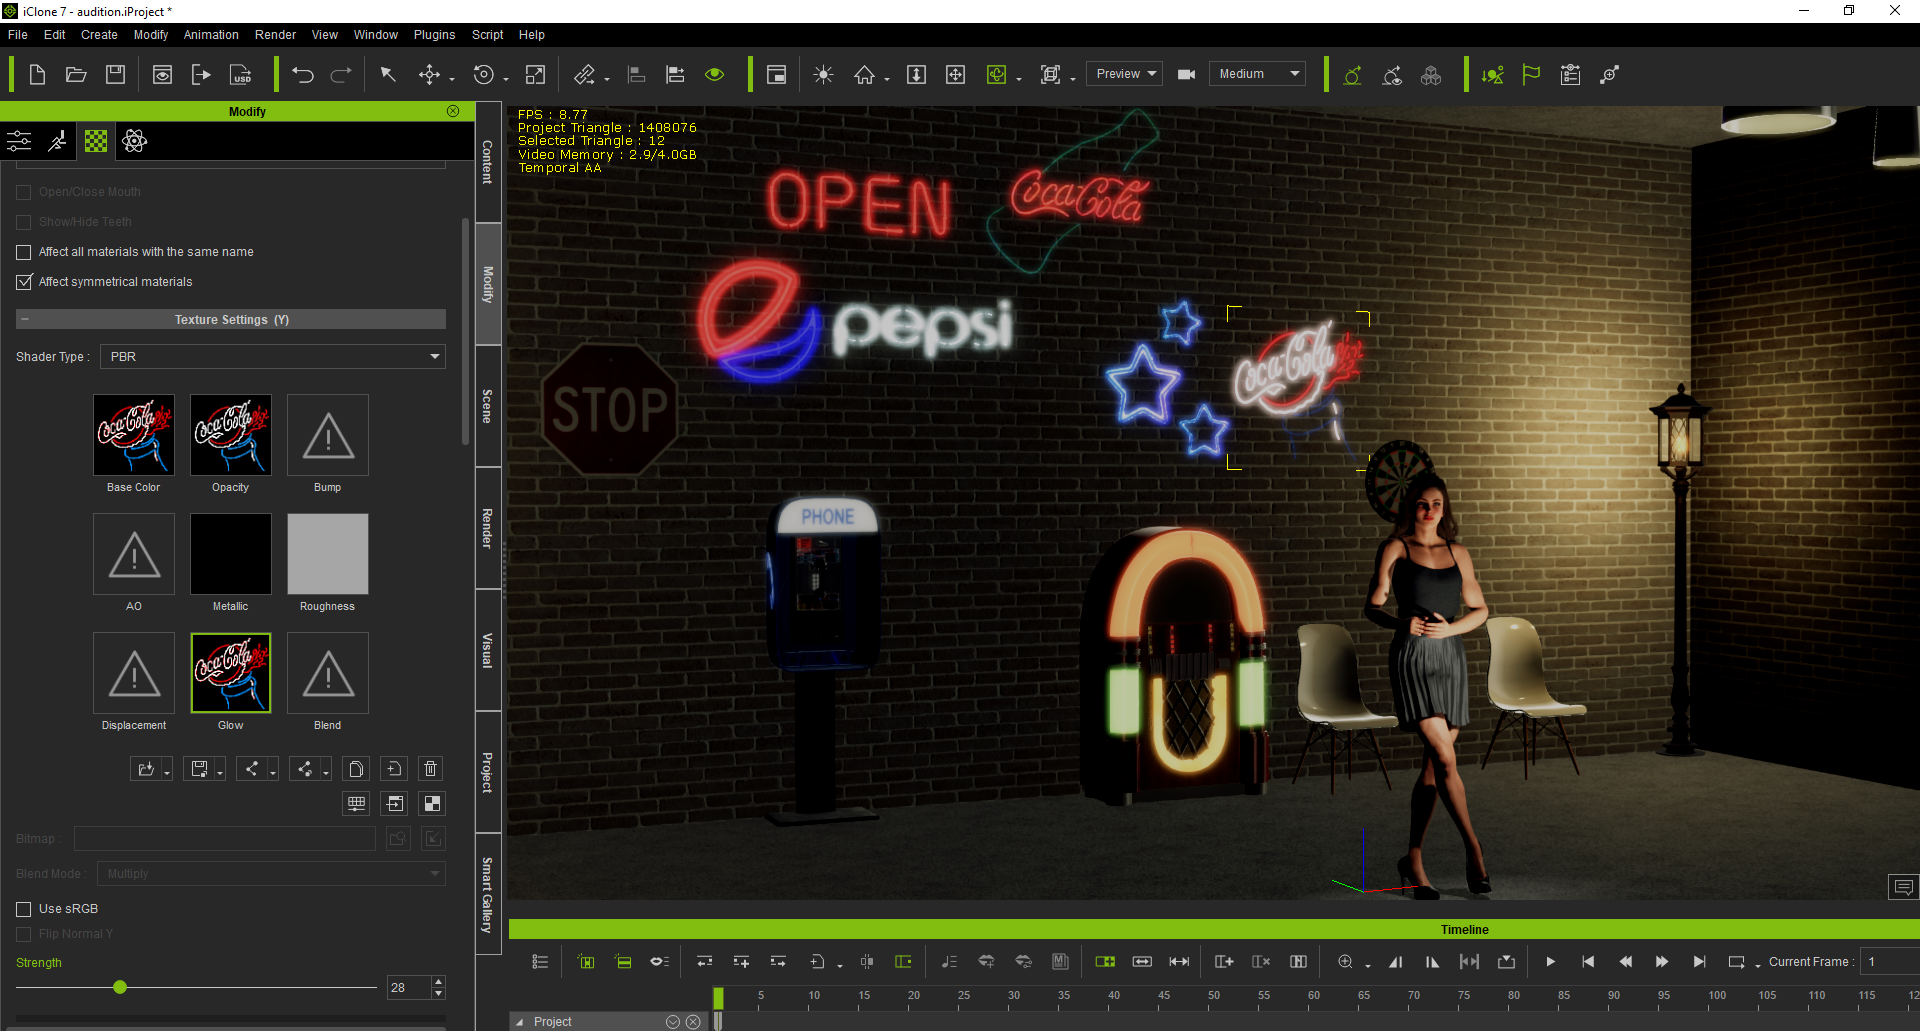Select the empty Bump texture slot
The height and width of the screenshot is (1031, 1920).
328,435
